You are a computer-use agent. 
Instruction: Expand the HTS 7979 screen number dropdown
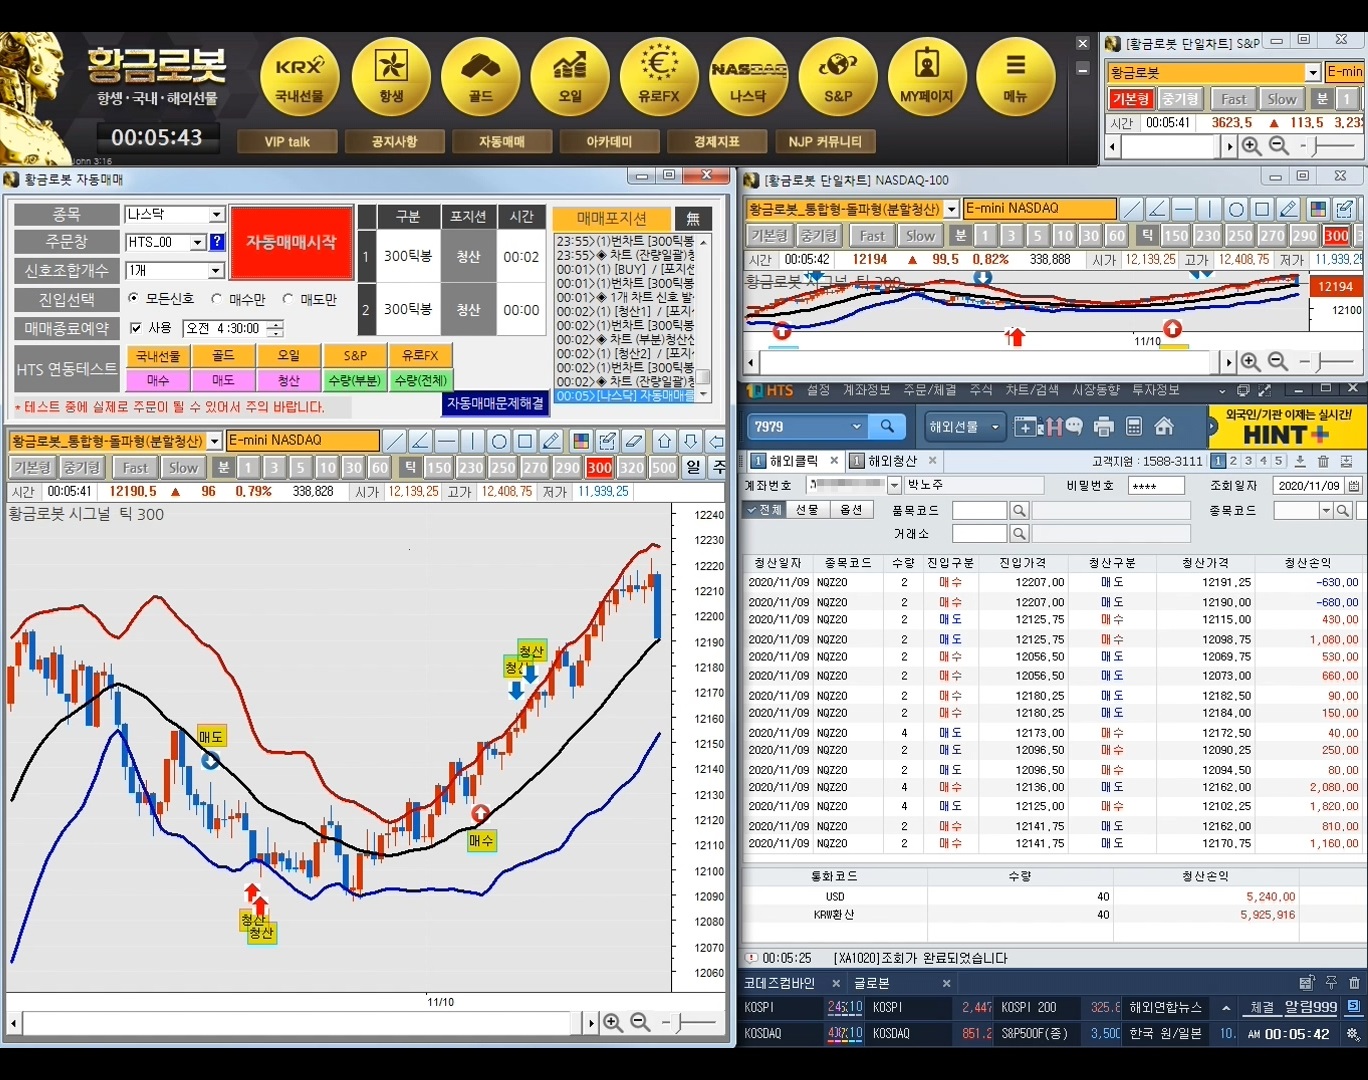pos(856,427)
